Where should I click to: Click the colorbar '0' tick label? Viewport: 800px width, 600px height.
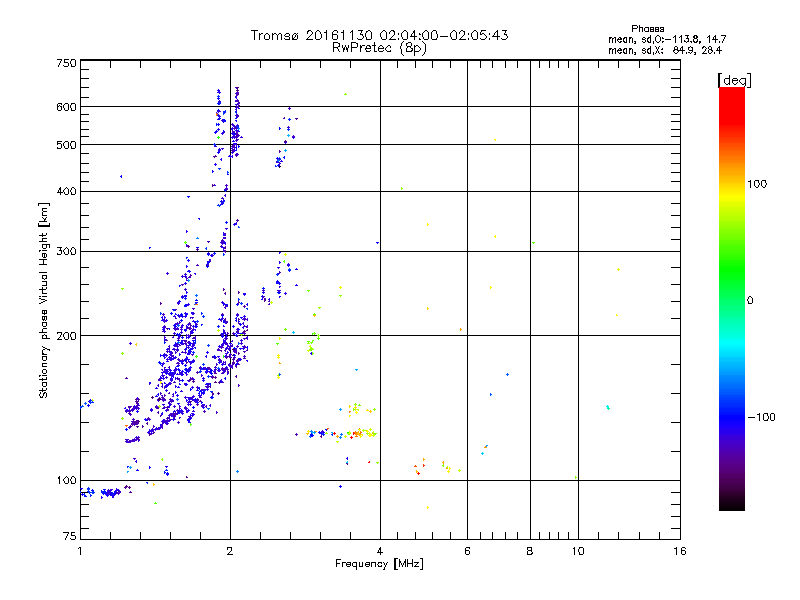750,300
